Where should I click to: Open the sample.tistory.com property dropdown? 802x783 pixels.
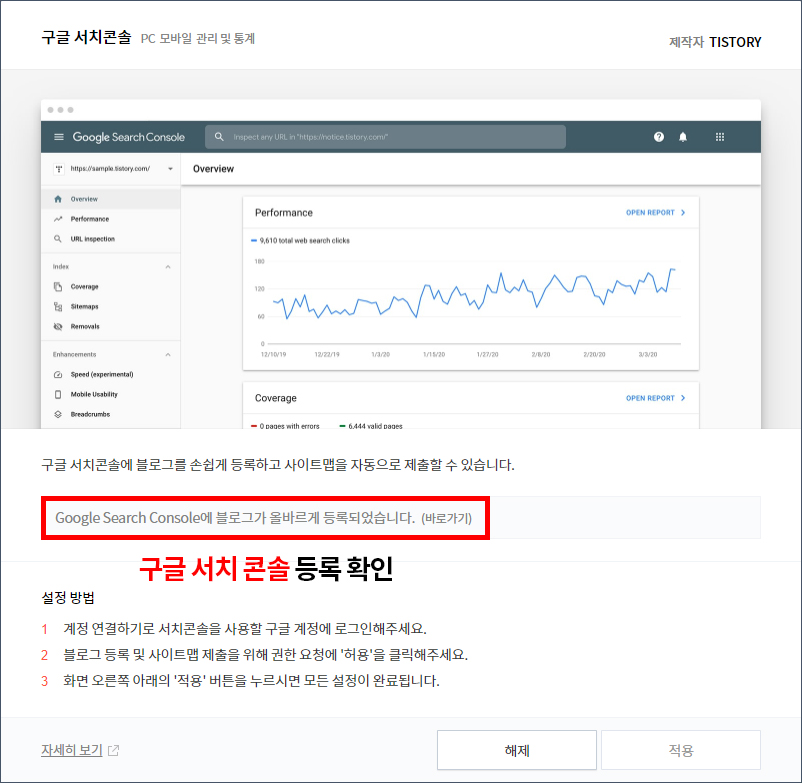pos(170,169)
